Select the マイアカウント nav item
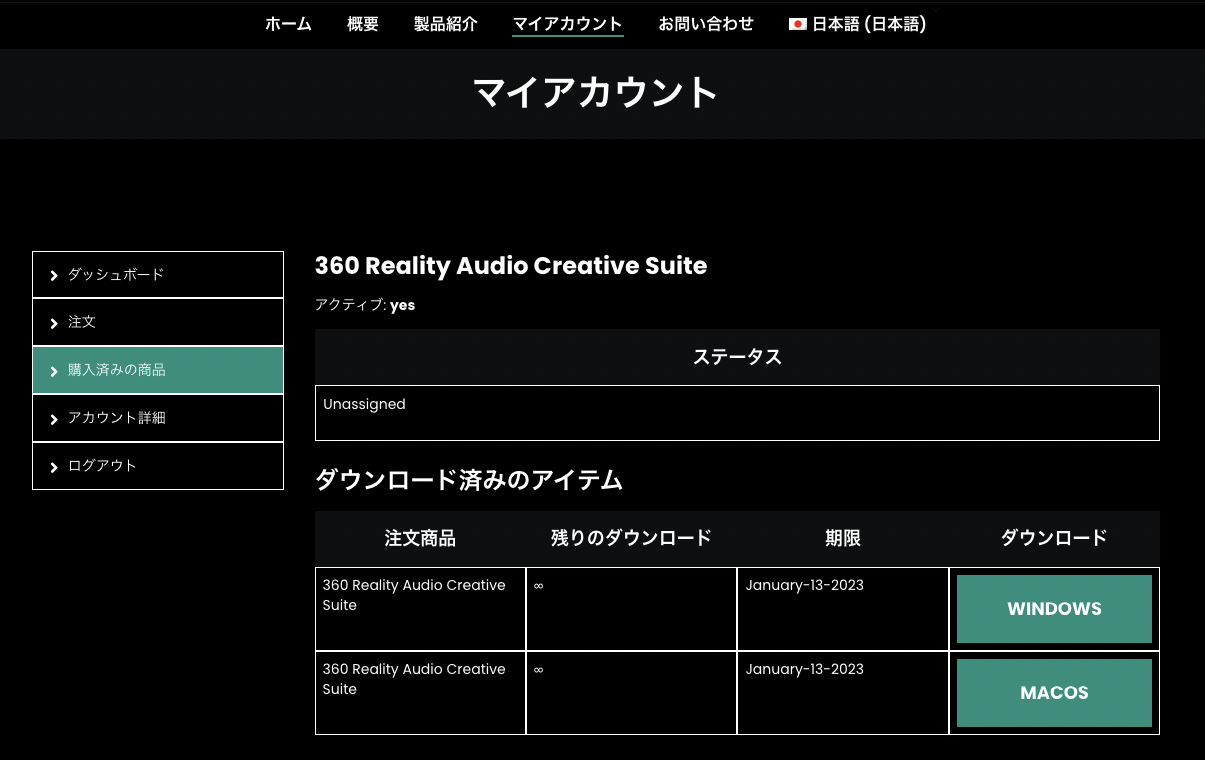The height and width of the screenshot is (760, 1205). 568,24
